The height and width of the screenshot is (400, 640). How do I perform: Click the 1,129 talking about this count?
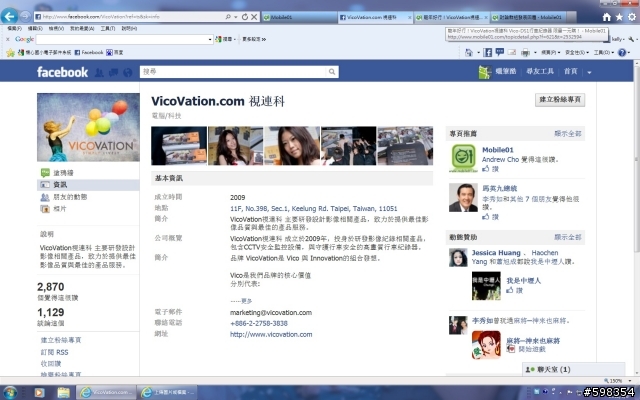click(51, 312)
